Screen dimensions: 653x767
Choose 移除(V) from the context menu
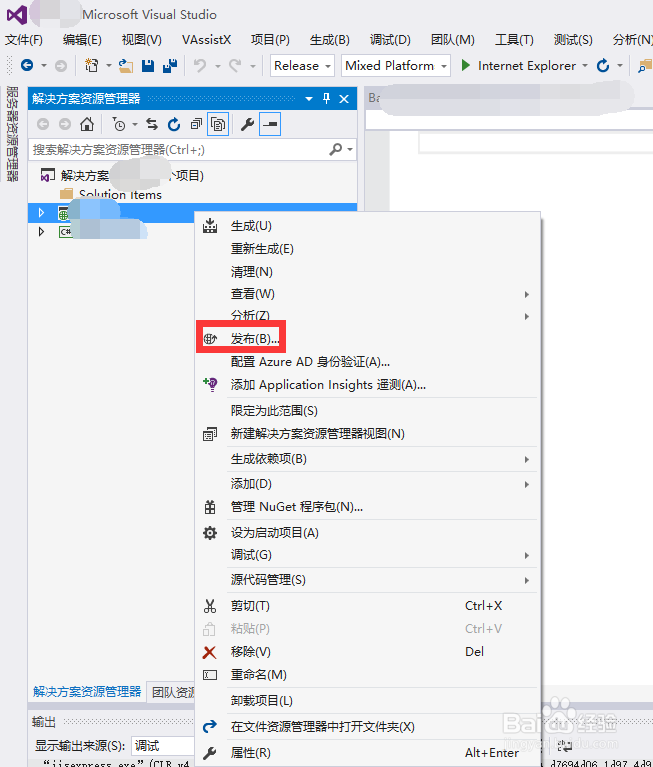click(x=368, y=652)
